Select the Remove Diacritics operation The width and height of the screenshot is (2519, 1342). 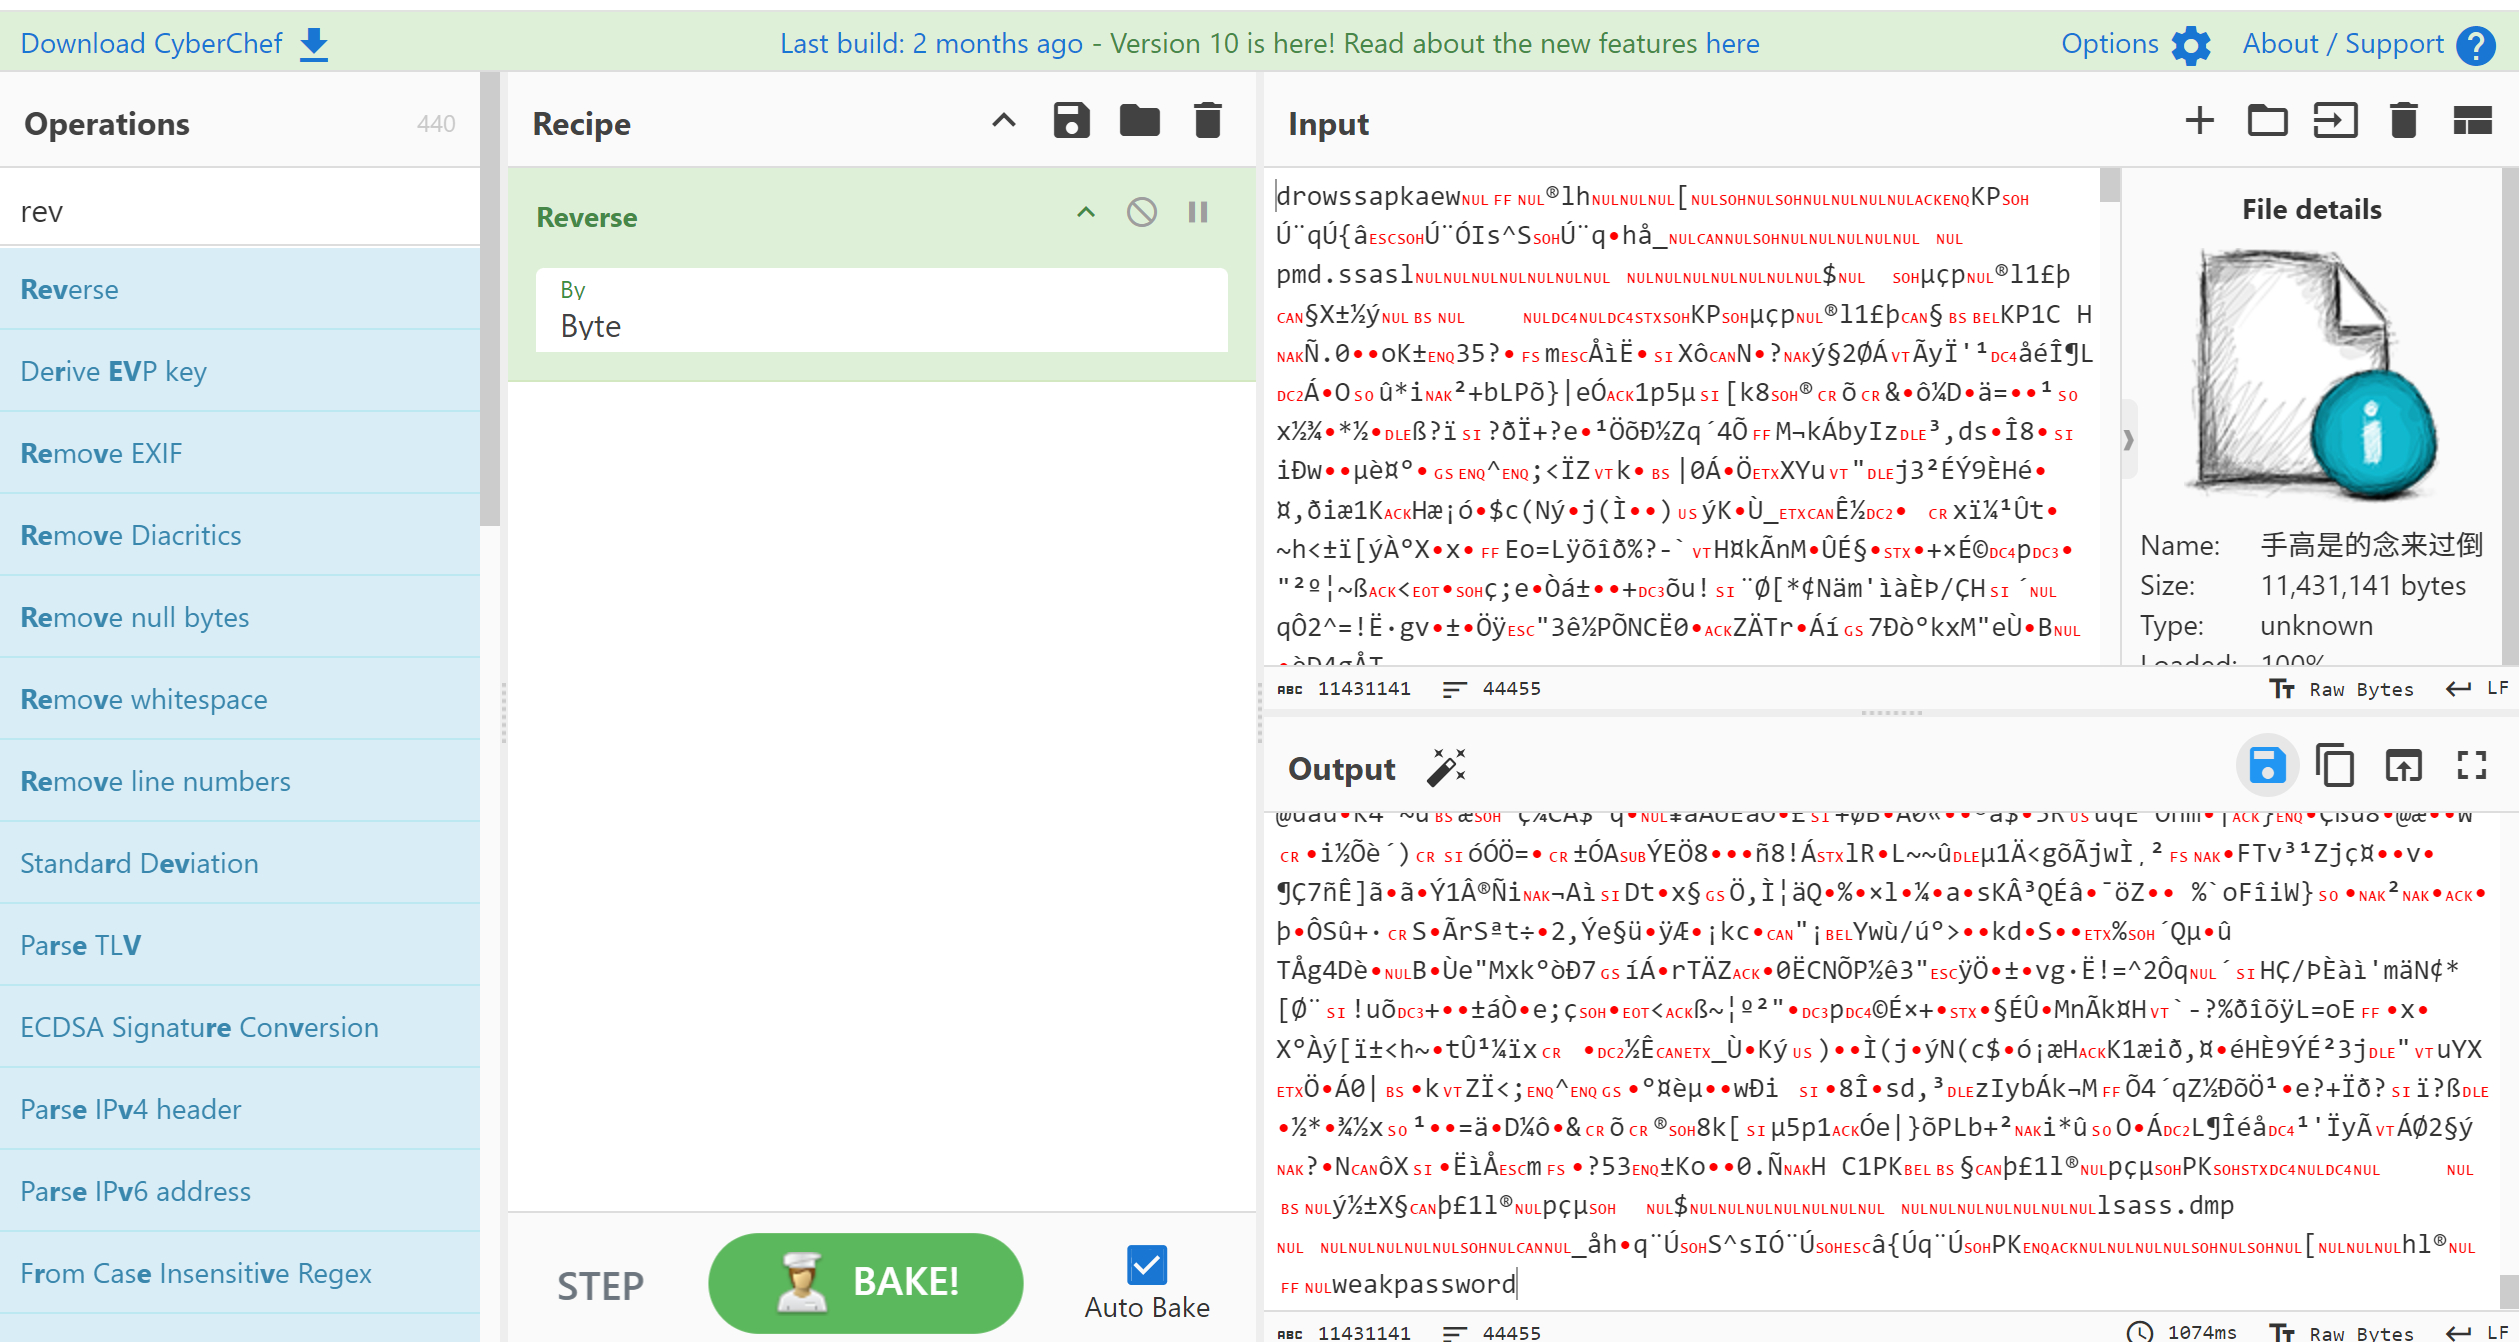point(240,535)
